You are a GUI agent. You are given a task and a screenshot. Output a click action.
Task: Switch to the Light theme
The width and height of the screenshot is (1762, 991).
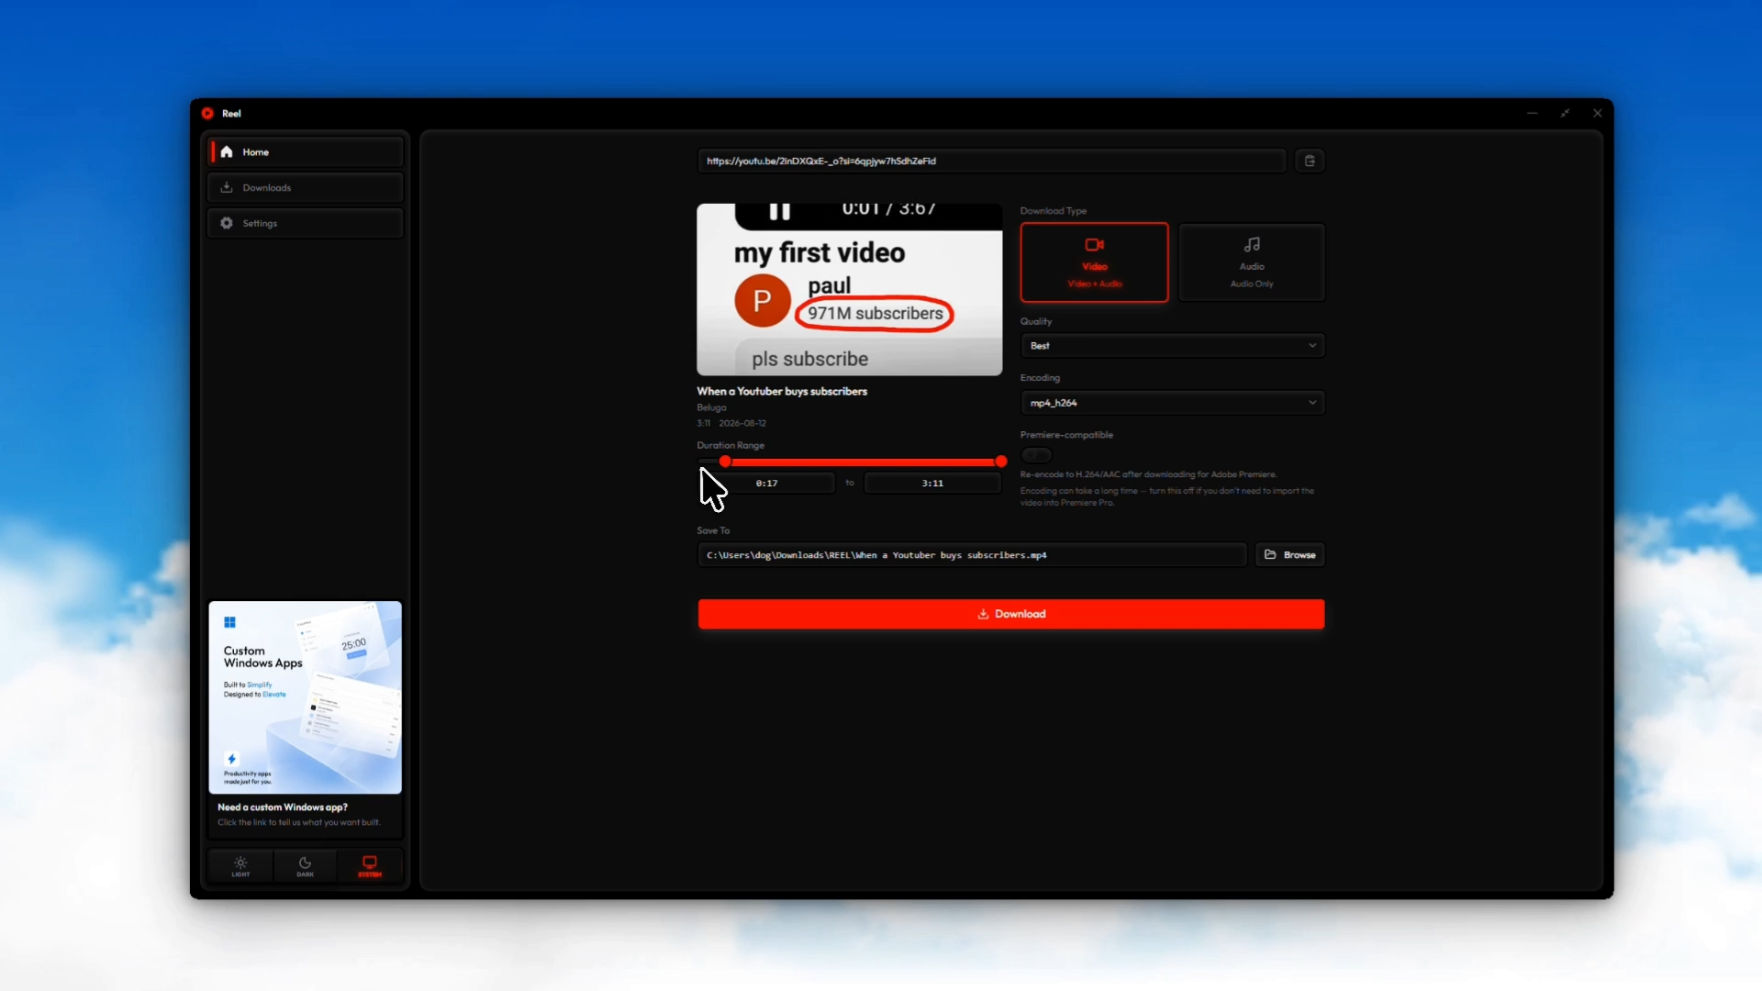tap(241, 866)
